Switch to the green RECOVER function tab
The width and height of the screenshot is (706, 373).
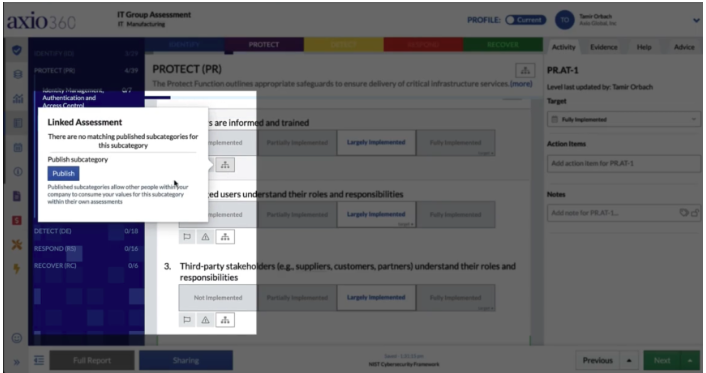[x=503, y=45]
